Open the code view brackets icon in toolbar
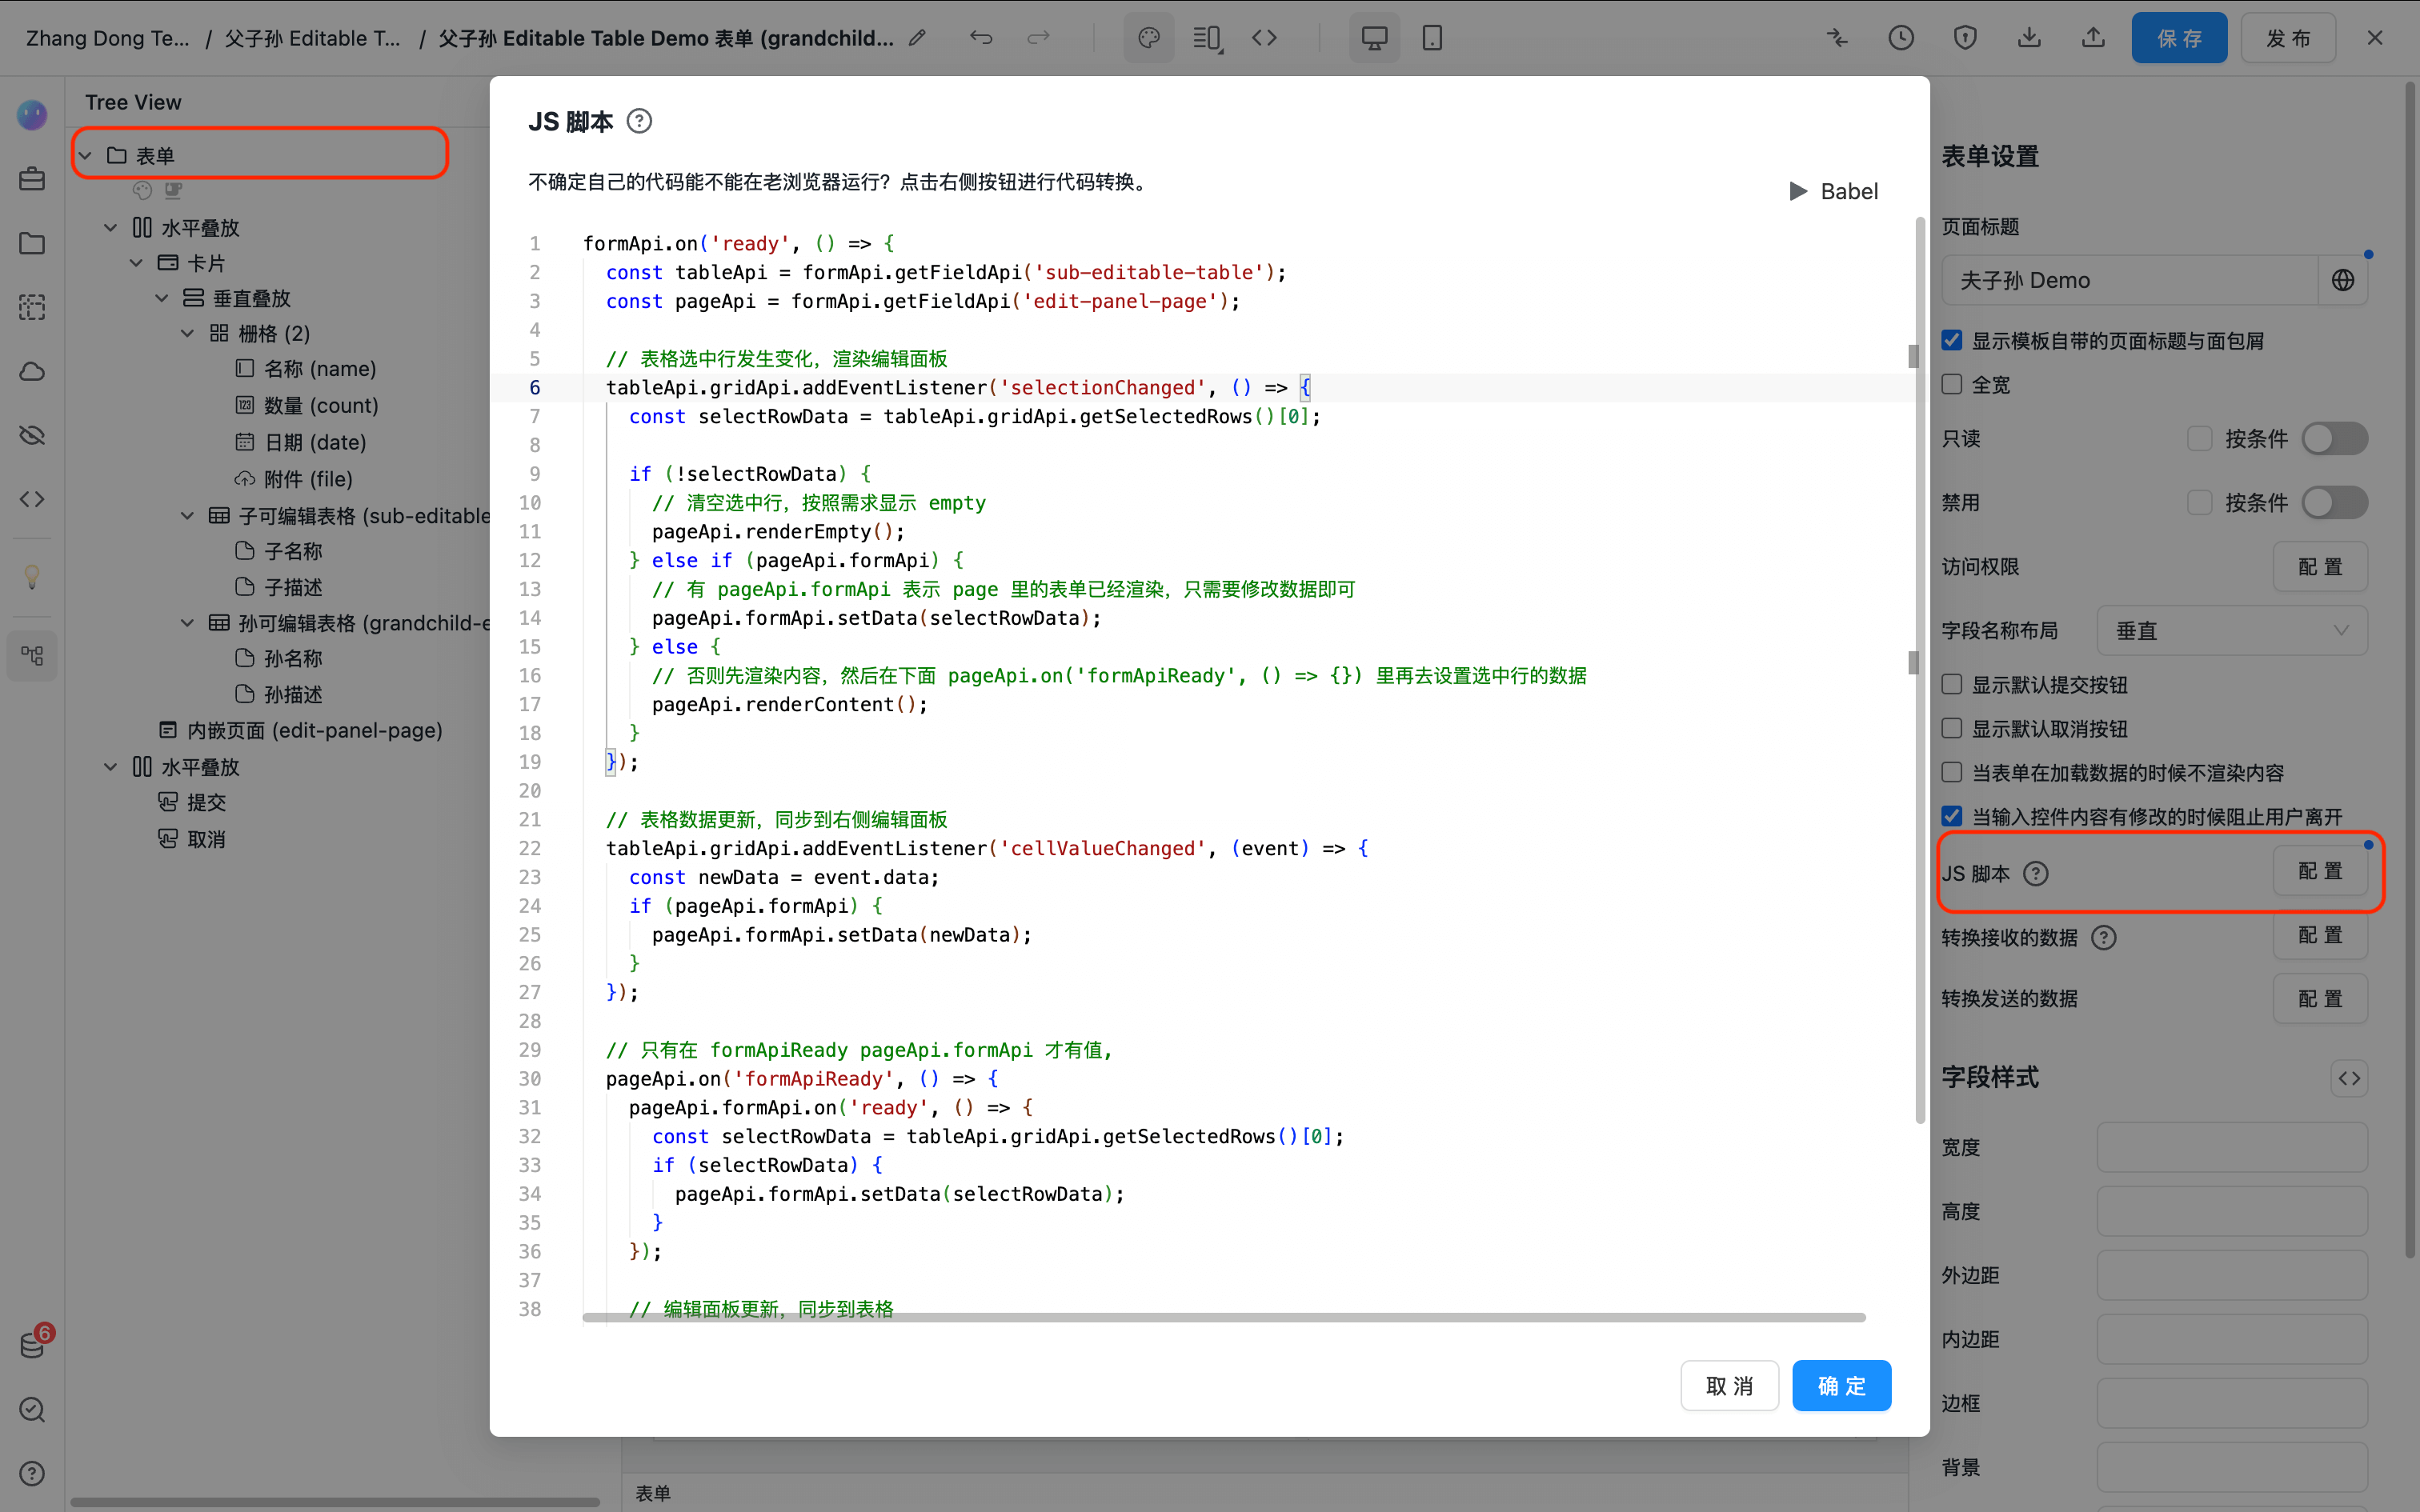2420x1512 pixels. 1265,38
